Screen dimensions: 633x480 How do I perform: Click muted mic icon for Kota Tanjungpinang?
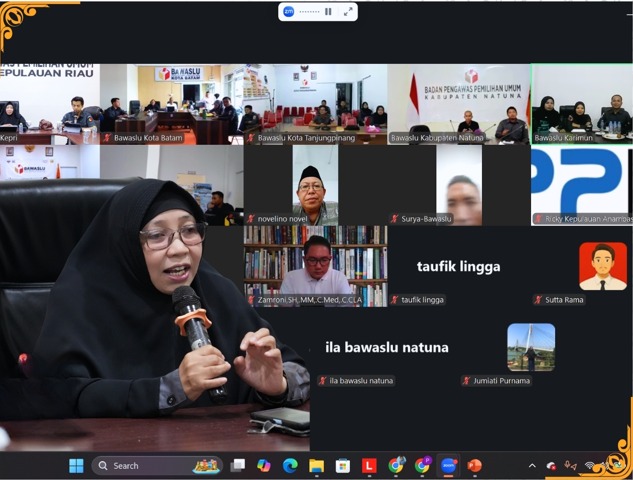click(251, 138)
